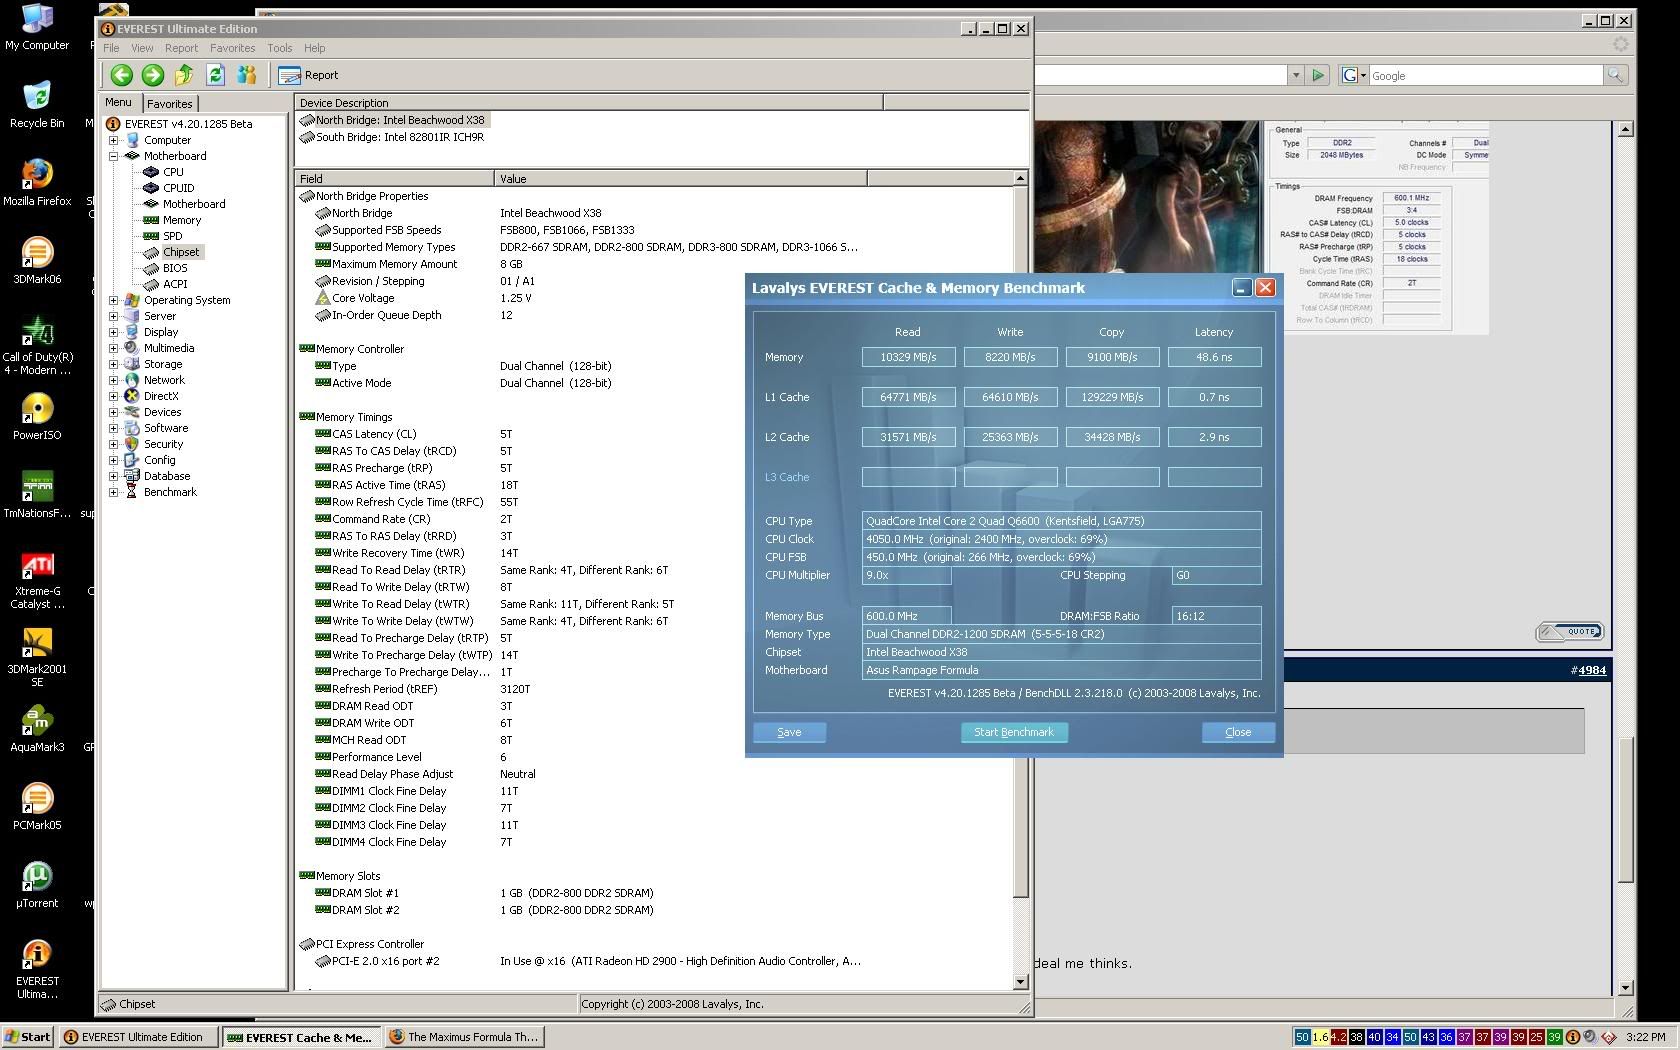Click the Windows Start button
Screen dimensions: 1680x1050
[x=28, y=1037]
